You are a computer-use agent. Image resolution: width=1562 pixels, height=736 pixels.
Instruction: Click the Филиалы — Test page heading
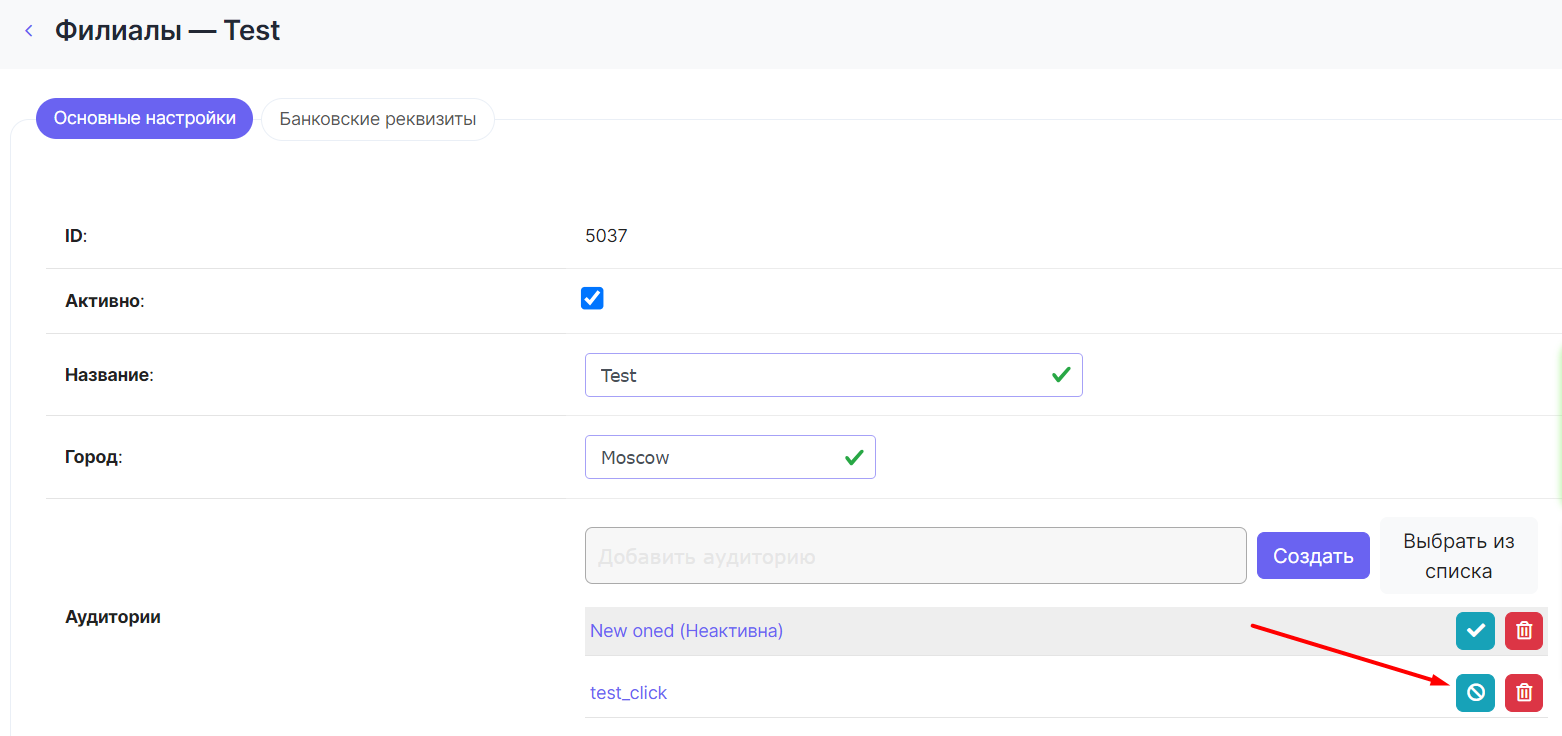[x=167, y=31]
